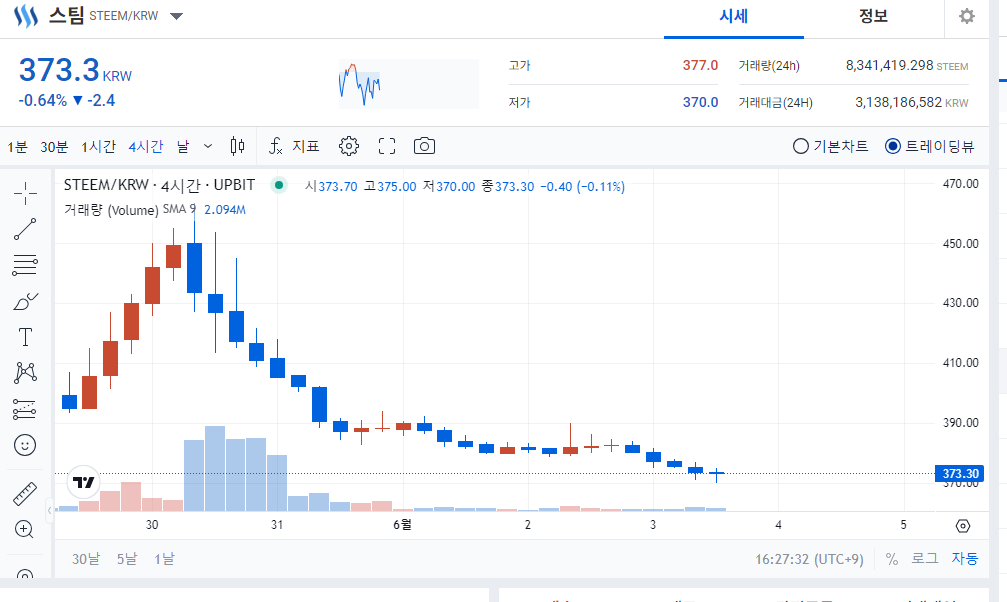The height and width of the screenshot is (602, 1007).
Task: Open the fx indicators menu
Action: tap(276, 146)
